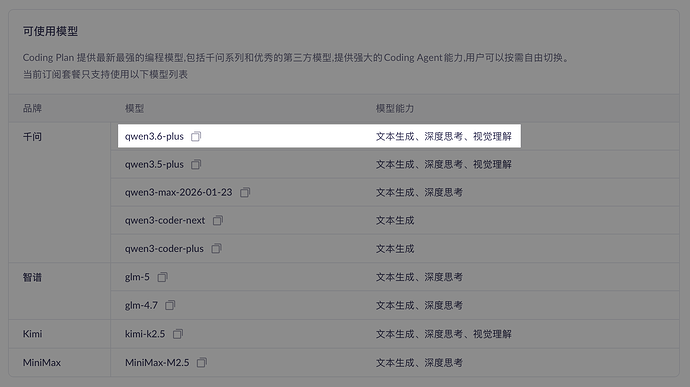Click the 模型能力 column header
Screen dimensions: 690x387
click(x=395, y=108)
